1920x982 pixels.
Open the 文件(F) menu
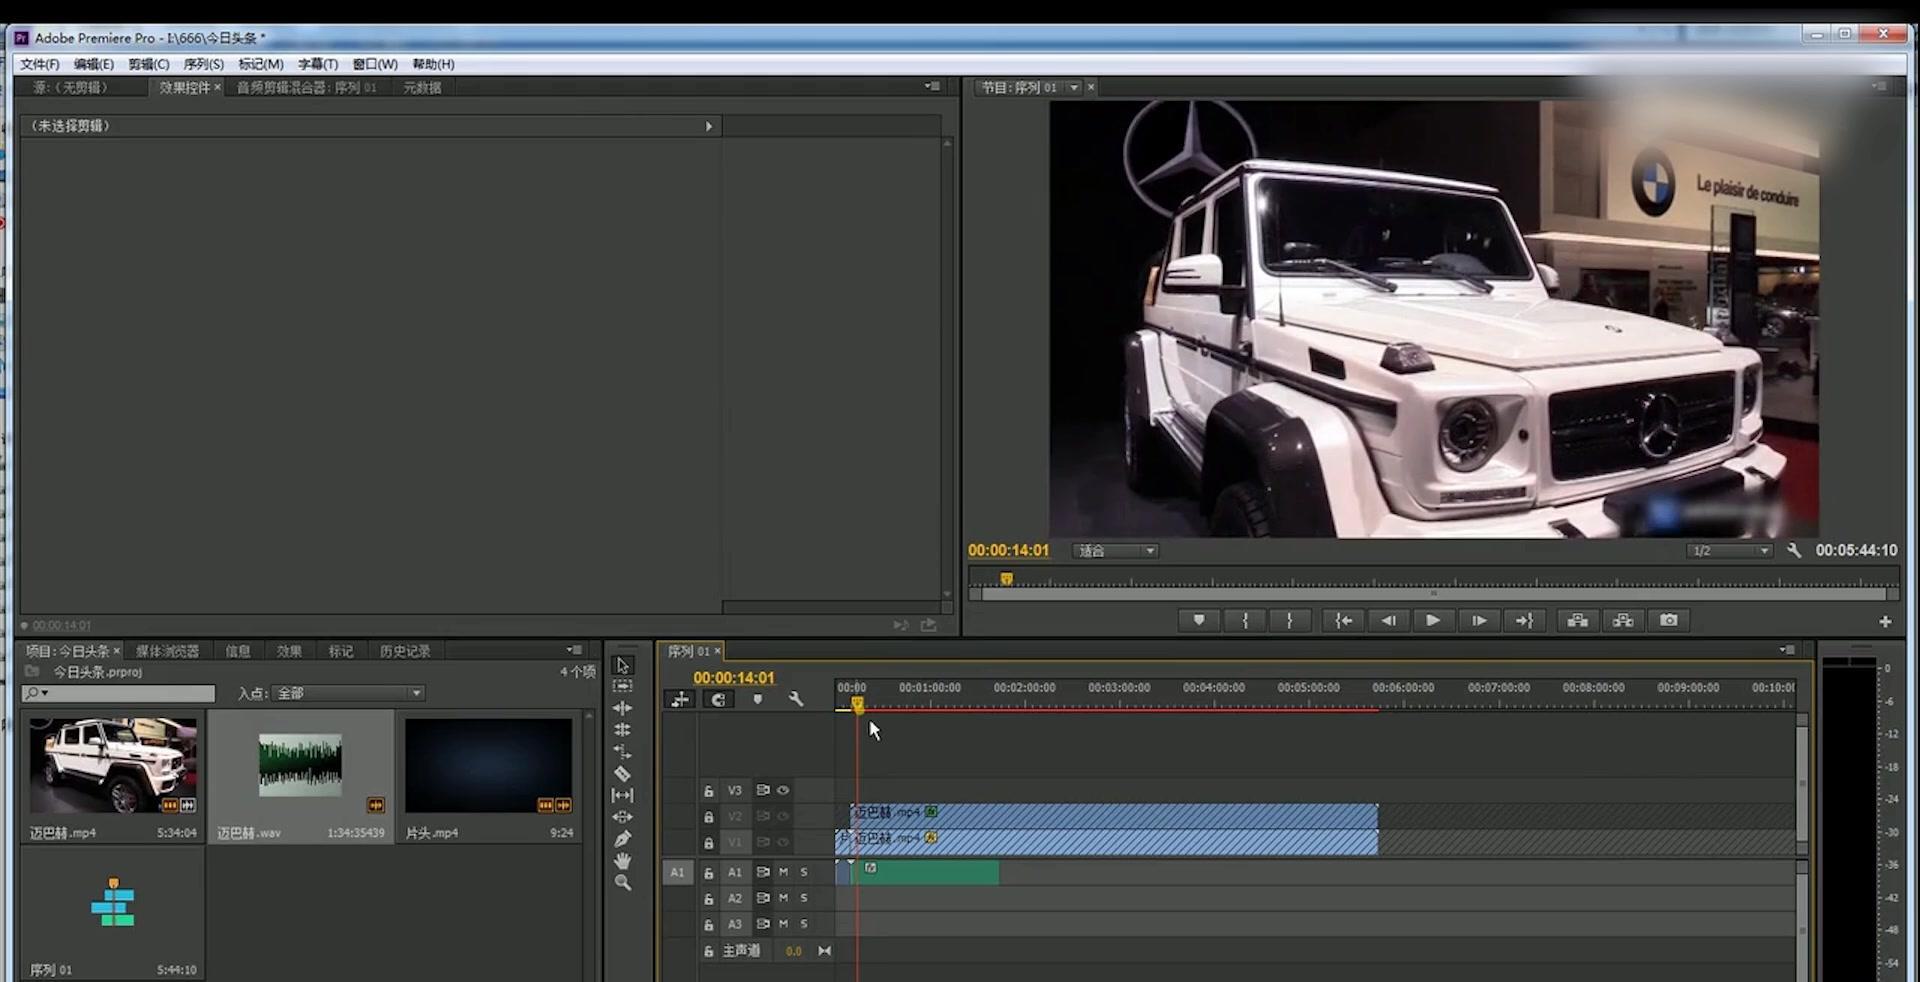tap(40, 64)
